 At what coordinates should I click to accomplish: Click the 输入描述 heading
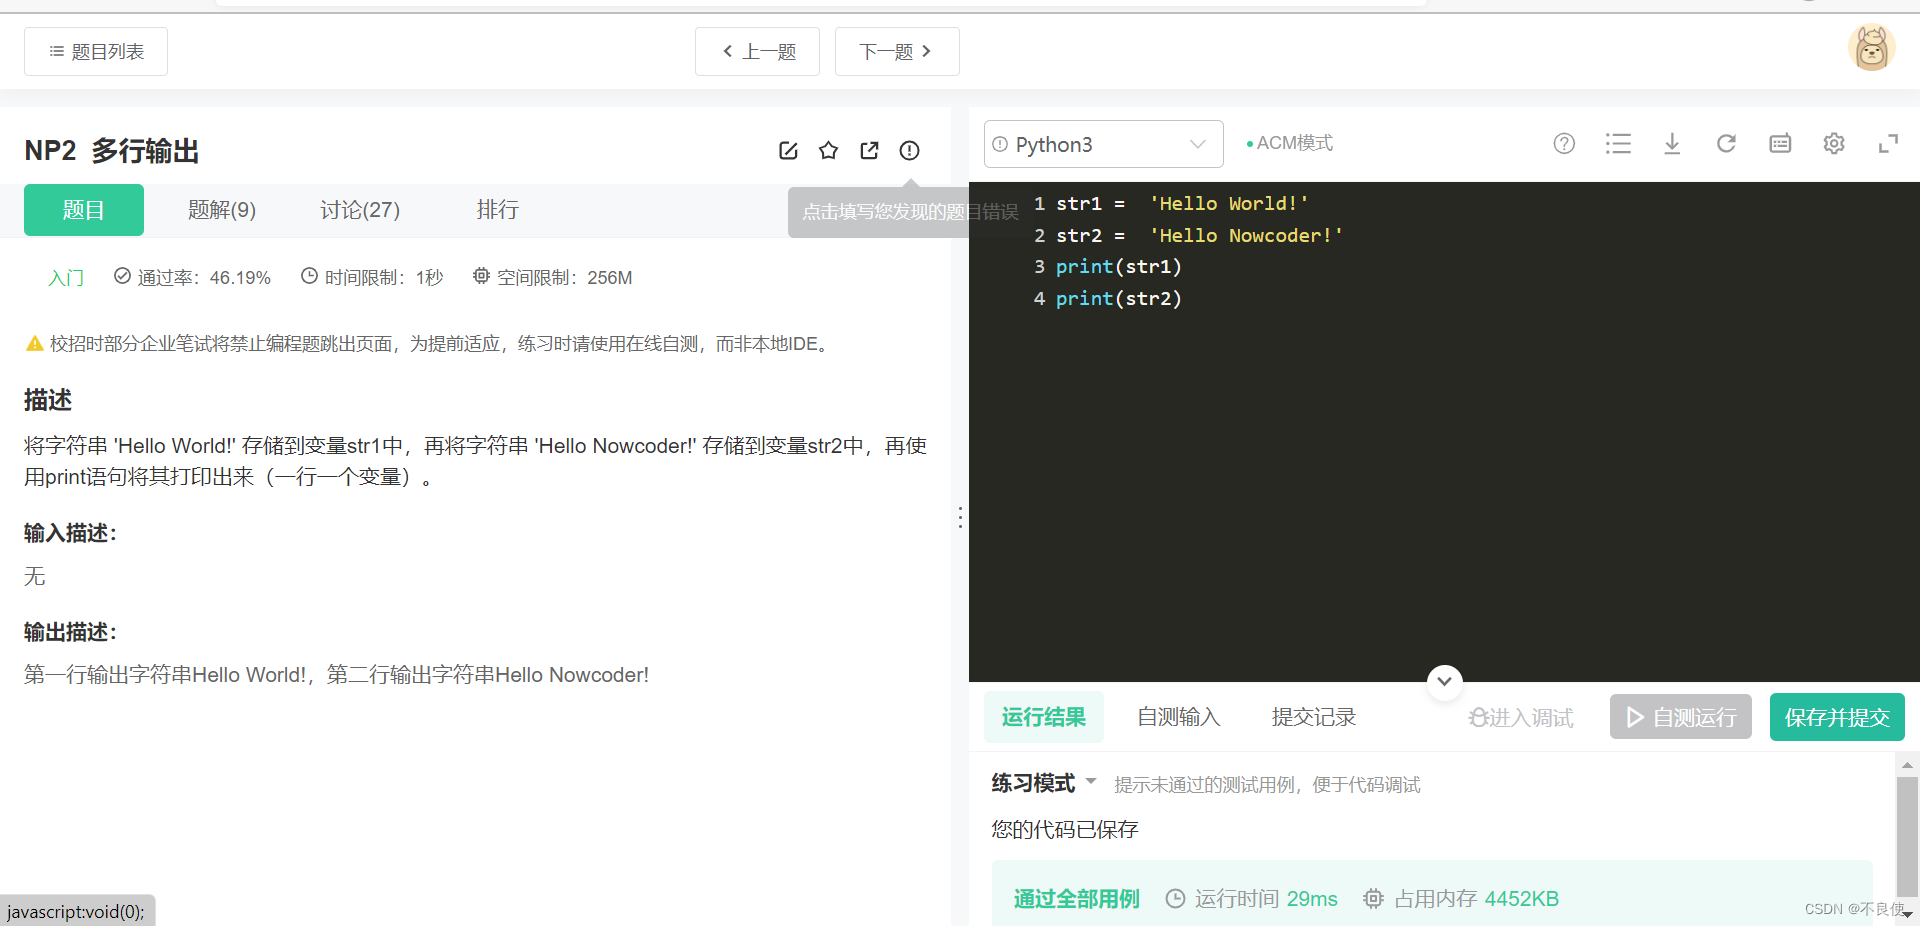pos(70,533)
